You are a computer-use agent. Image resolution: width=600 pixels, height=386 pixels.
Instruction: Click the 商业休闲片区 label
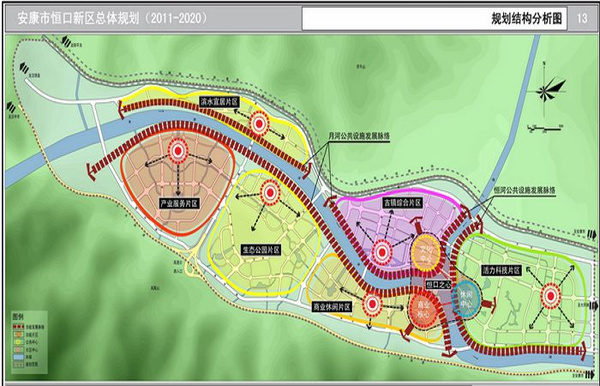[332, 307]
